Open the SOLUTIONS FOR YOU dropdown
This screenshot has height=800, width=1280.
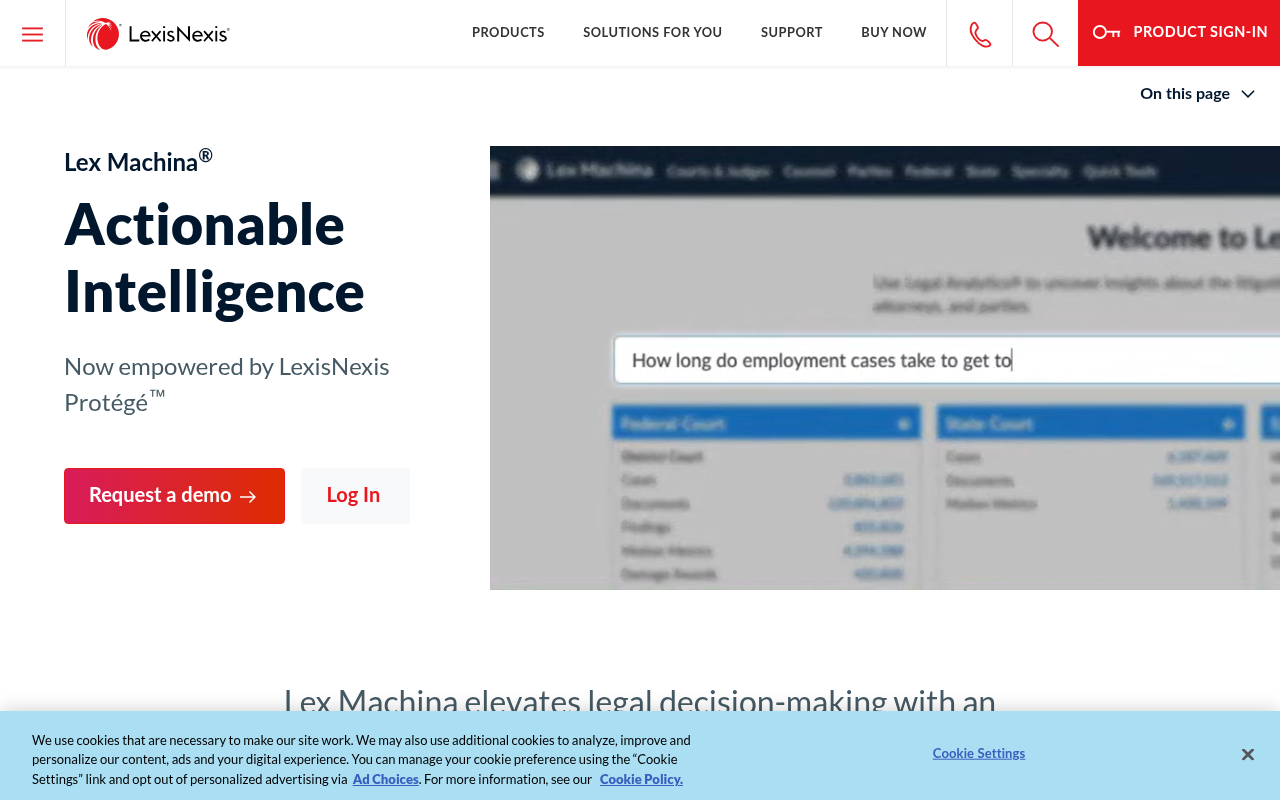pyautogui.click(x=652, y=32)
